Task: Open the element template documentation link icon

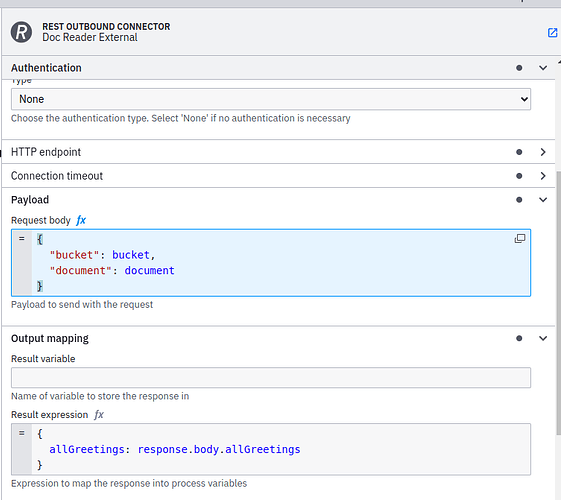Action: coord(552,33)
